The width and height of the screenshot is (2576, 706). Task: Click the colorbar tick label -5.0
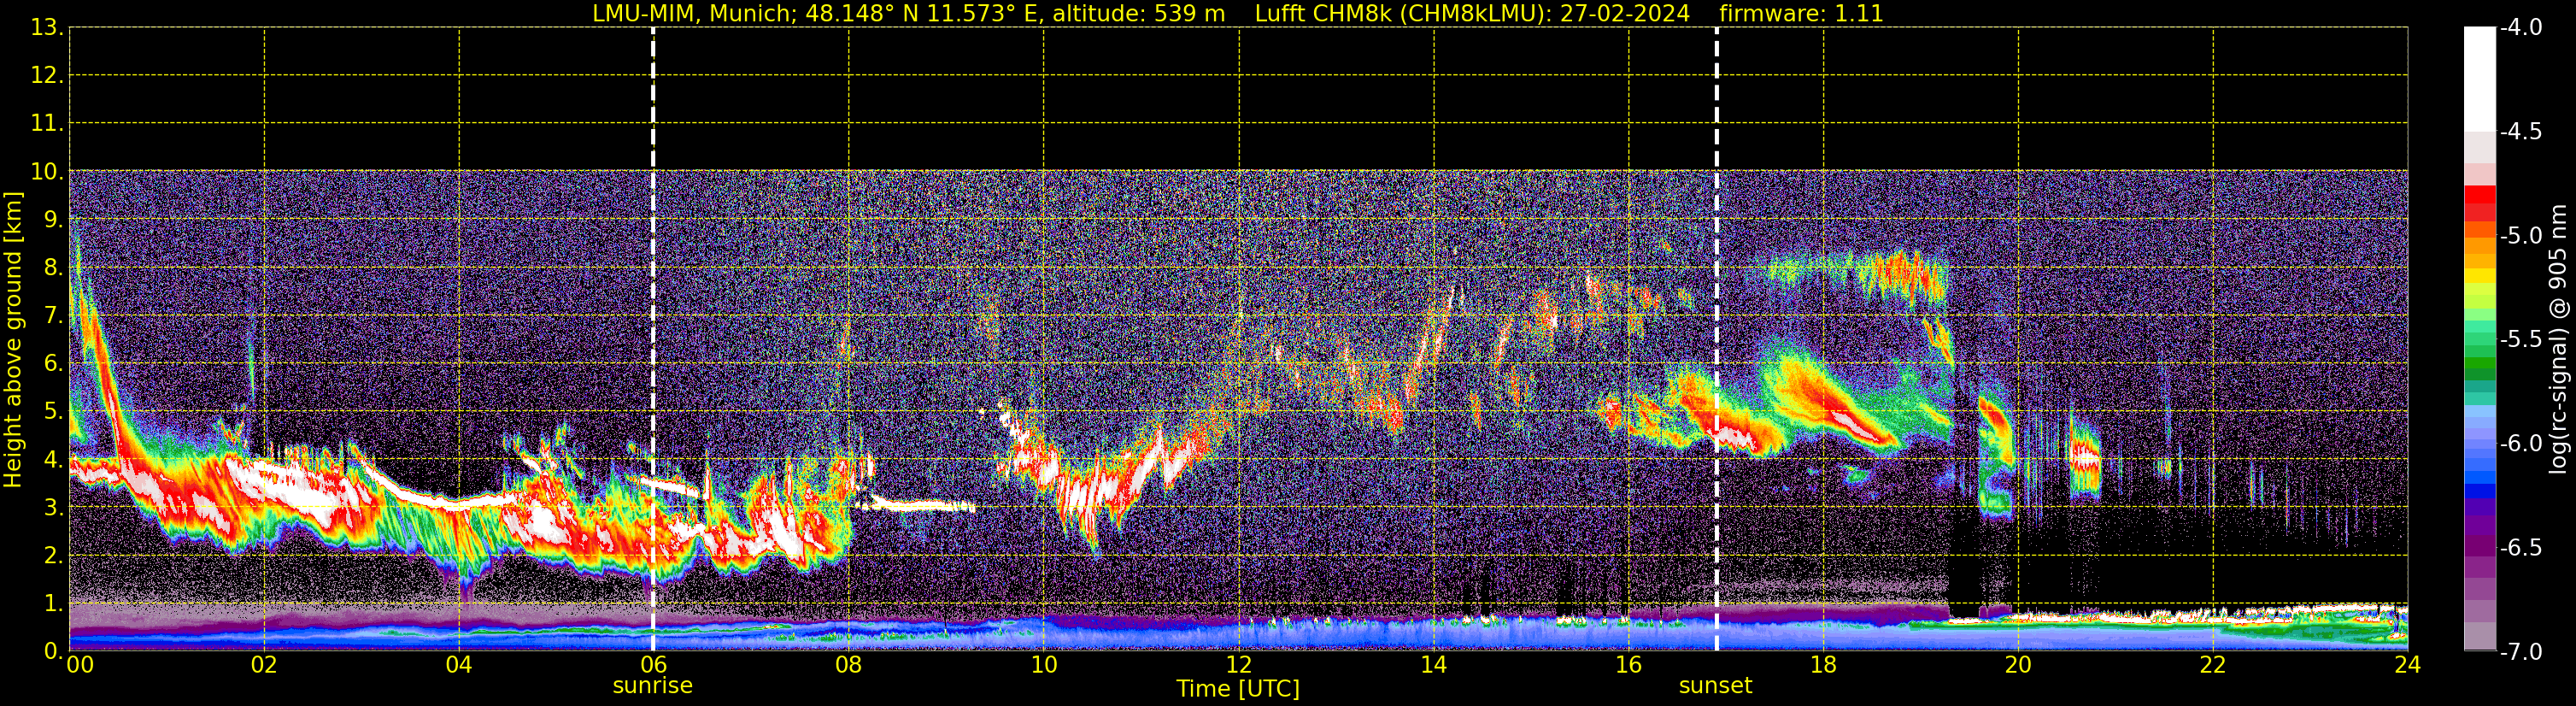(x=2521, y=236)
